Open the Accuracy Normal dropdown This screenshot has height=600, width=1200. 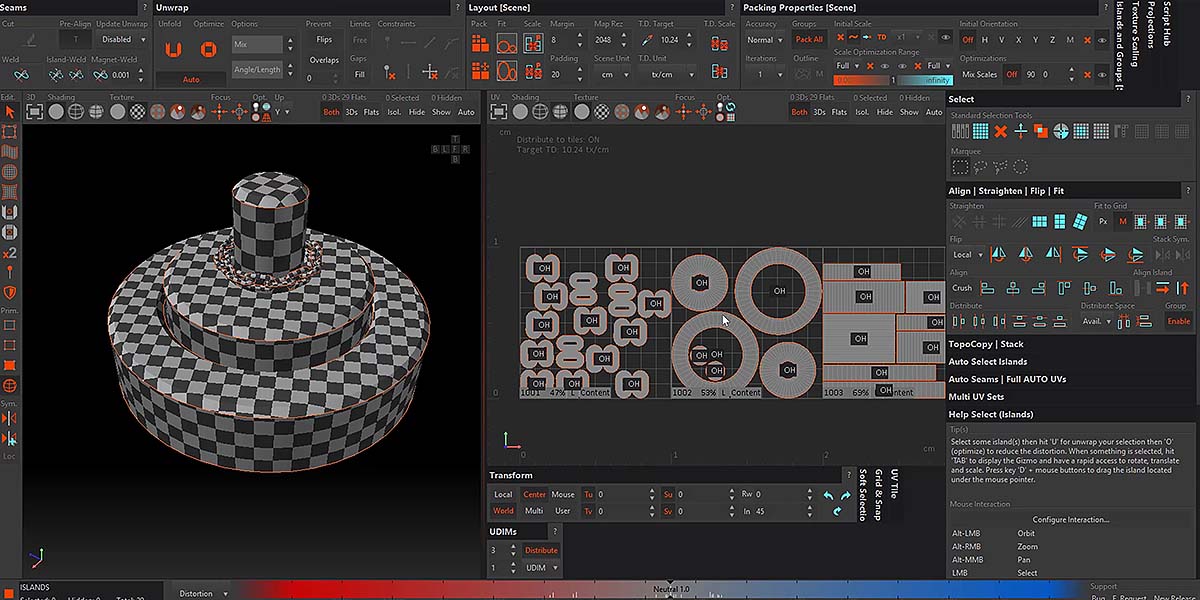tap(765, 40)
